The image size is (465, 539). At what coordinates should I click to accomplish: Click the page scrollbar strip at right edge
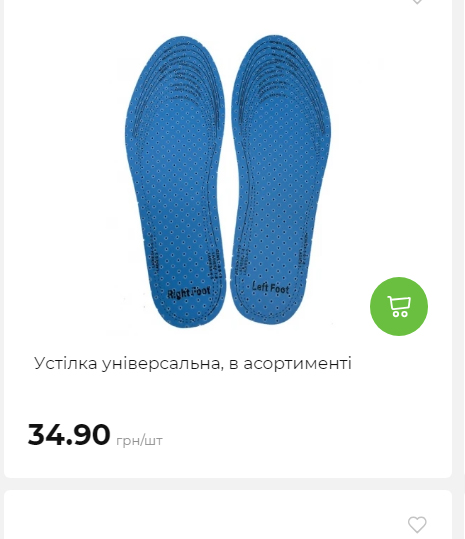pyautogui.click(x=464, y=270)
